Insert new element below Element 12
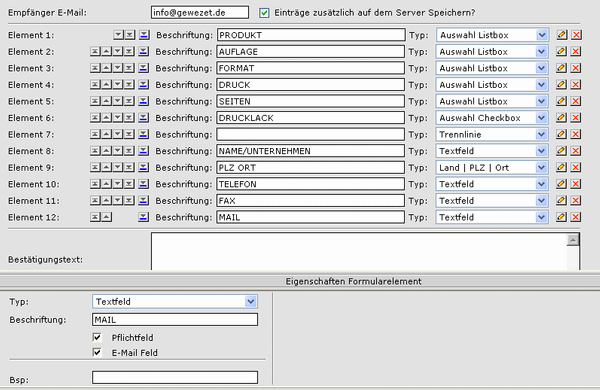 coord(143,217)
